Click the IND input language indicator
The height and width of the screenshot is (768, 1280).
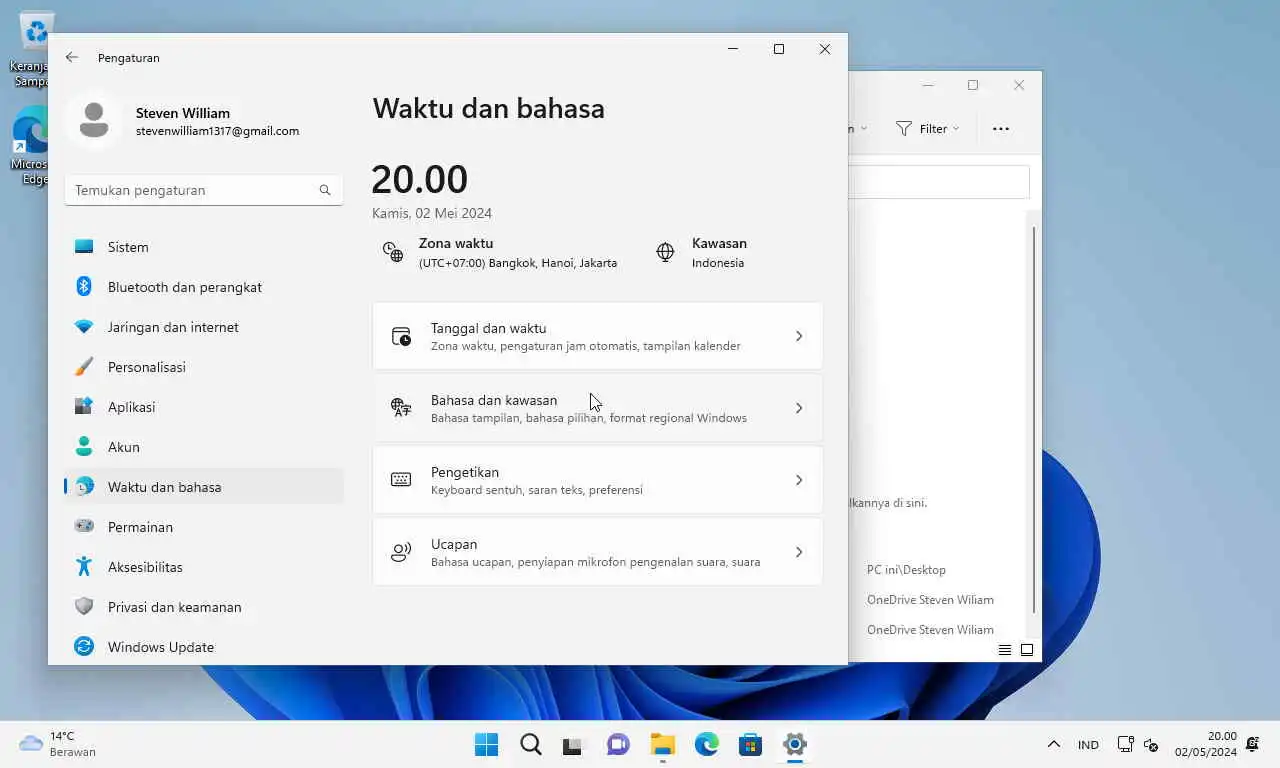pos(1088,744)
